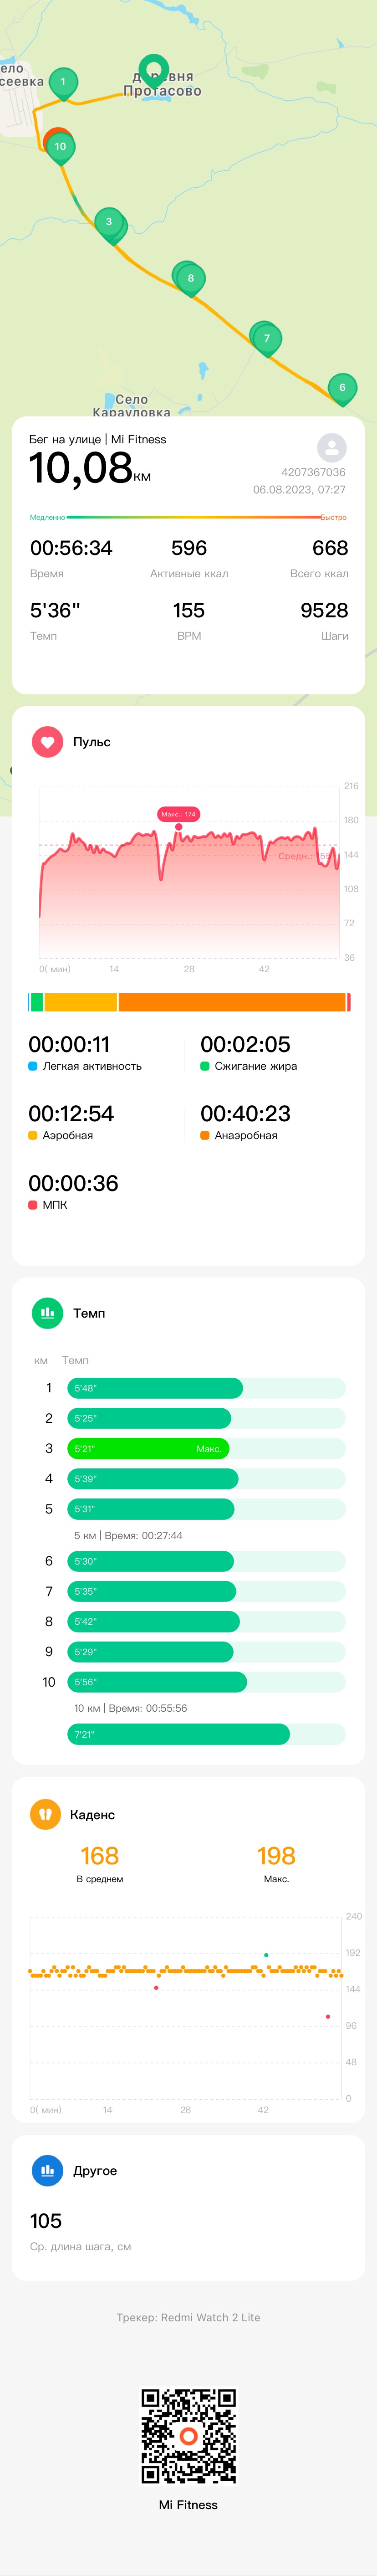Click the orange Каденс footsteps icon
377x2576 pixels.
click(x=45, y=1814)
